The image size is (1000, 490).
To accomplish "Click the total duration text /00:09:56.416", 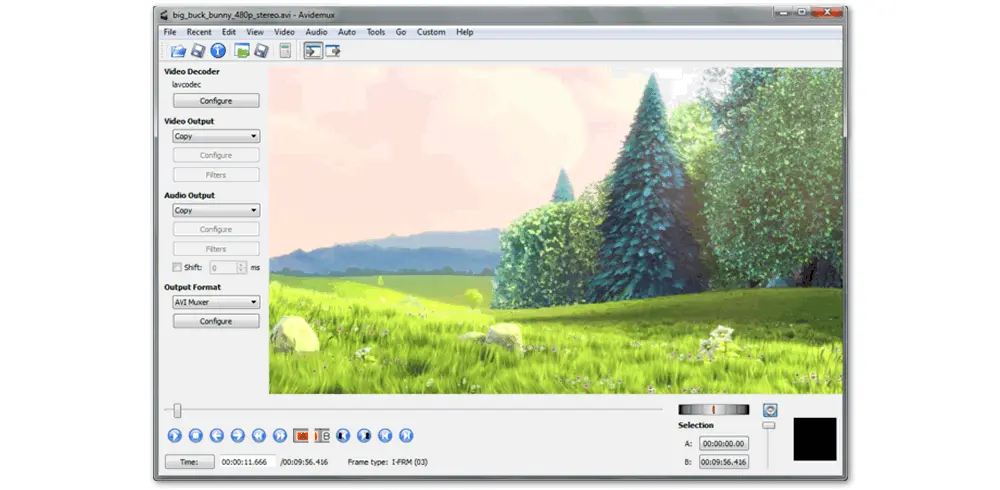I will (304, 462).
